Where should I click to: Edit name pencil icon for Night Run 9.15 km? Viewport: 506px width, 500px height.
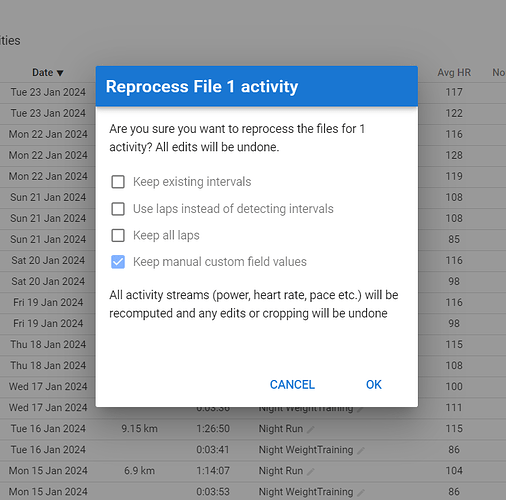point(311,429)
